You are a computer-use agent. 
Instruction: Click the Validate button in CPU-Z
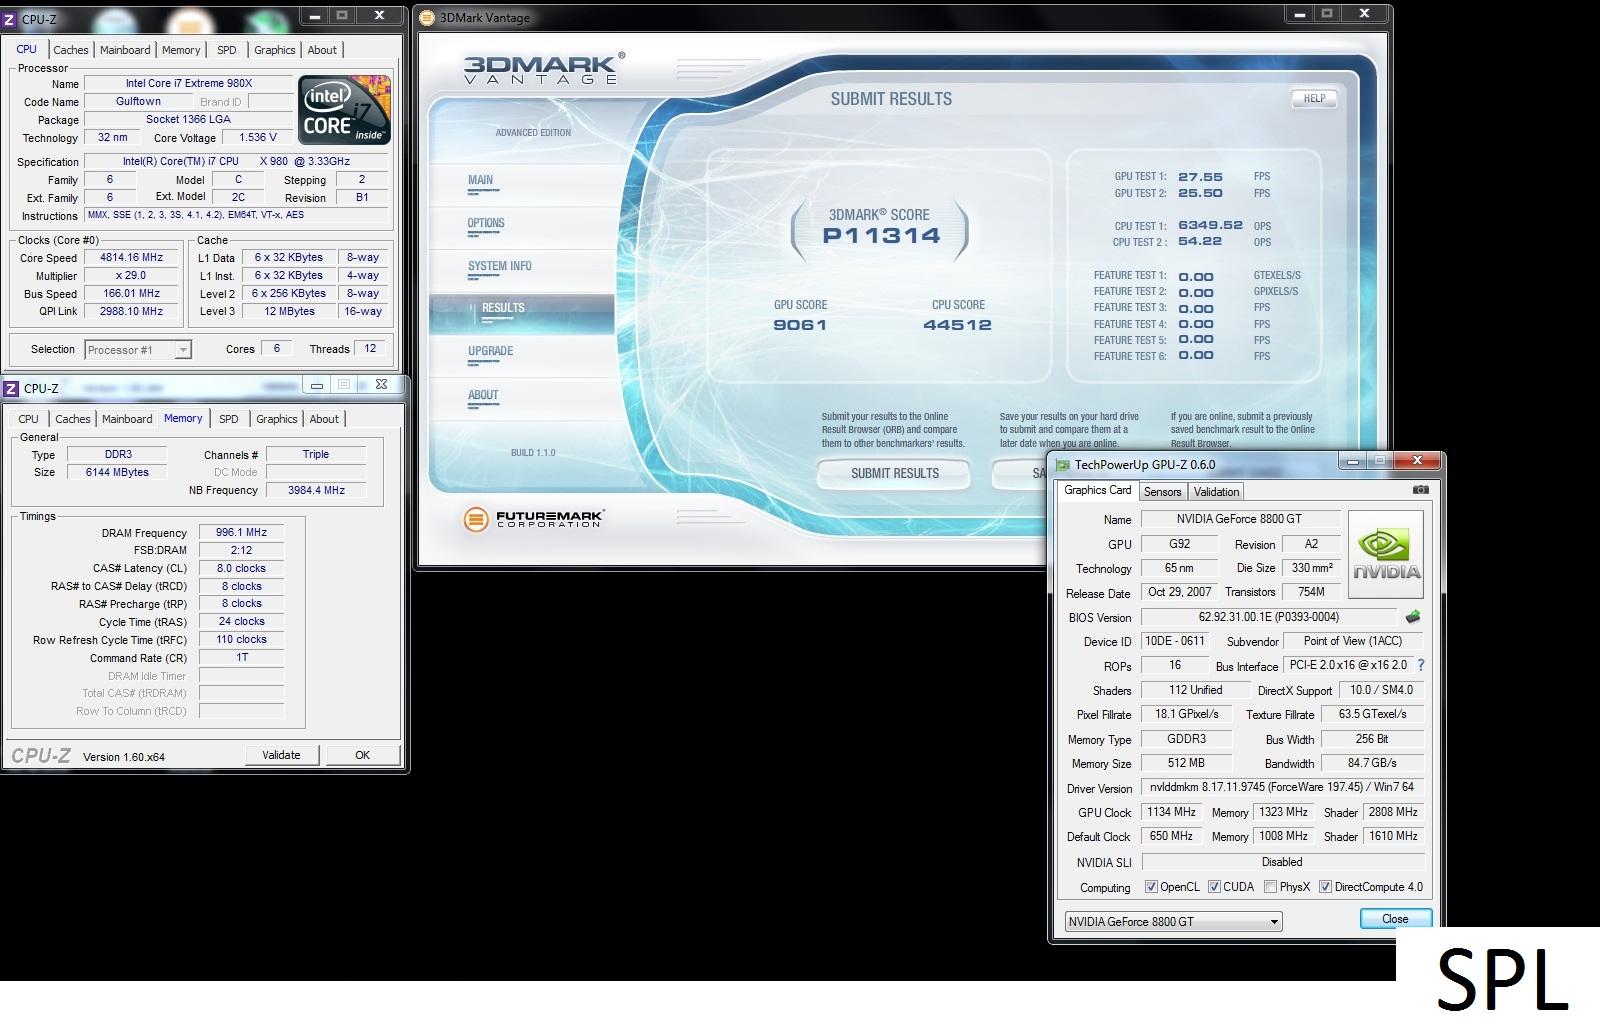281,755
